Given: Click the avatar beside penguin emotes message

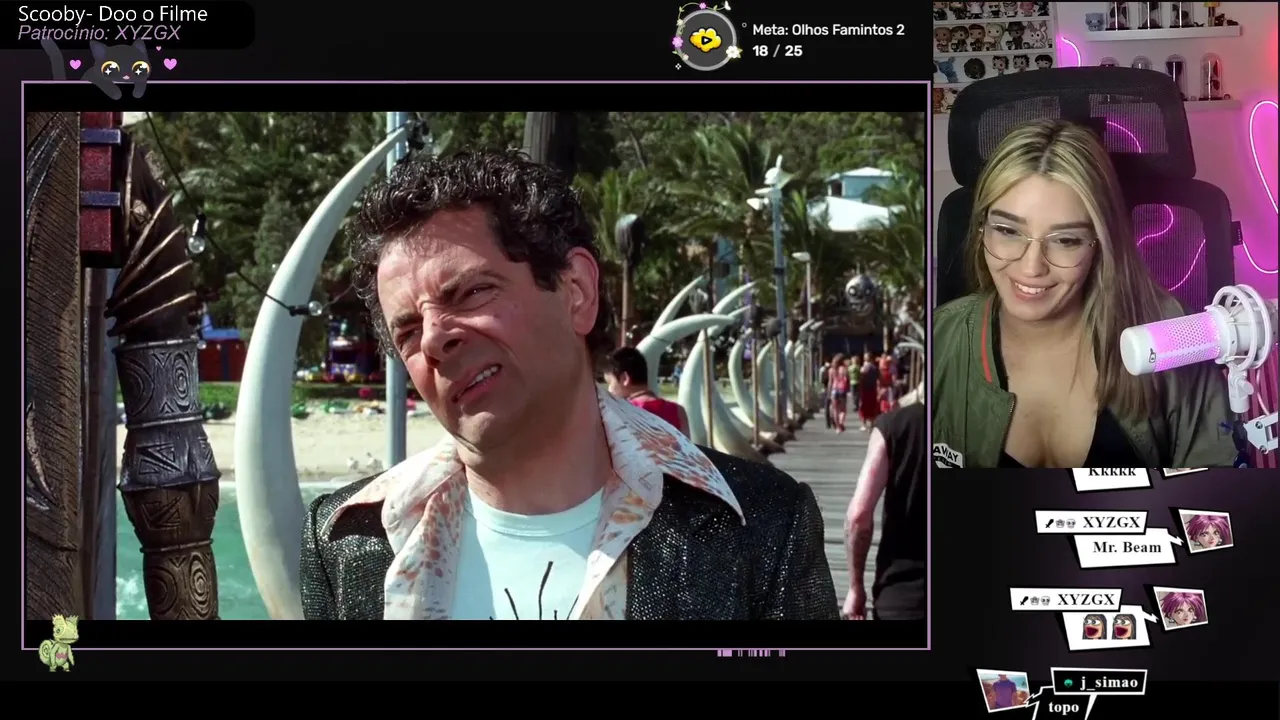Looking at the screenshot, I should click(1181, 609).
